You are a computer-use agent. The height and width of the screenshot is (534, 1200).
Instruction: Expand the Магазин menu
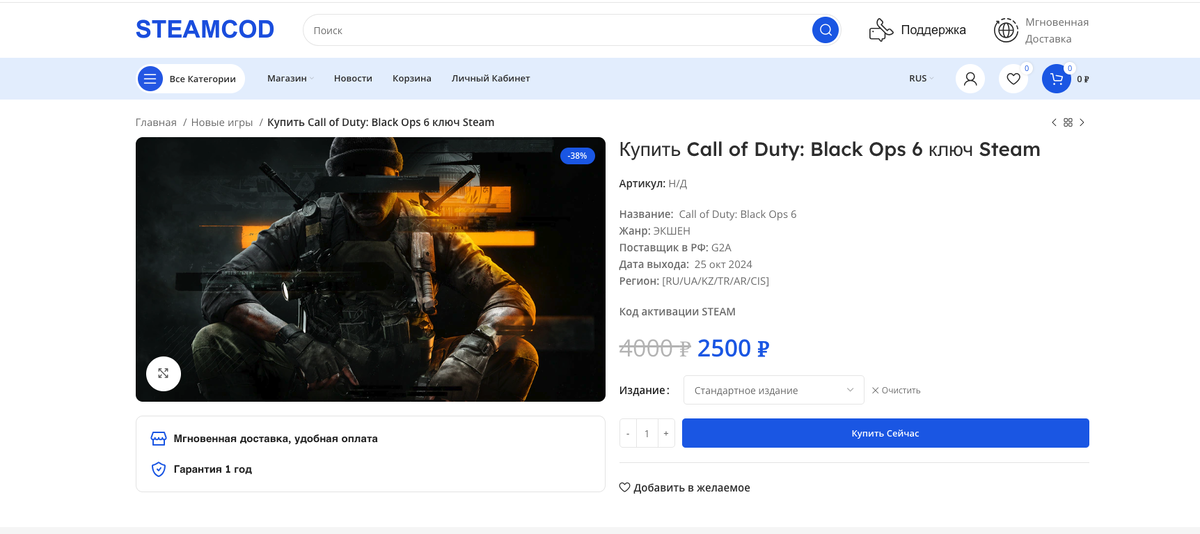290,78
